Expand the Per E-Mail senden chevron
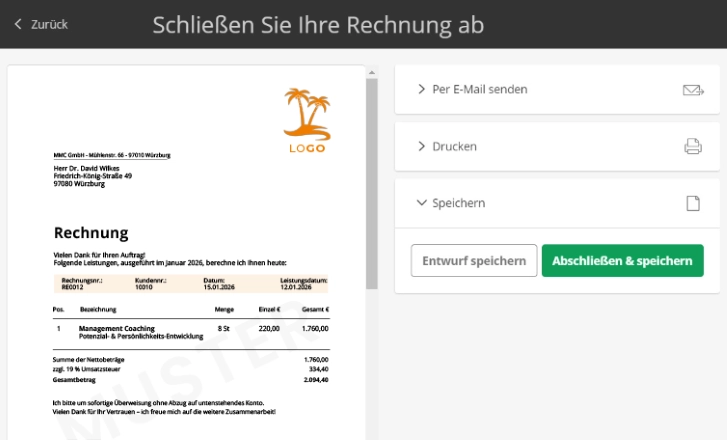Image resolution: width=727 pixels, height=440 pixels. click(x=421, y=90)
